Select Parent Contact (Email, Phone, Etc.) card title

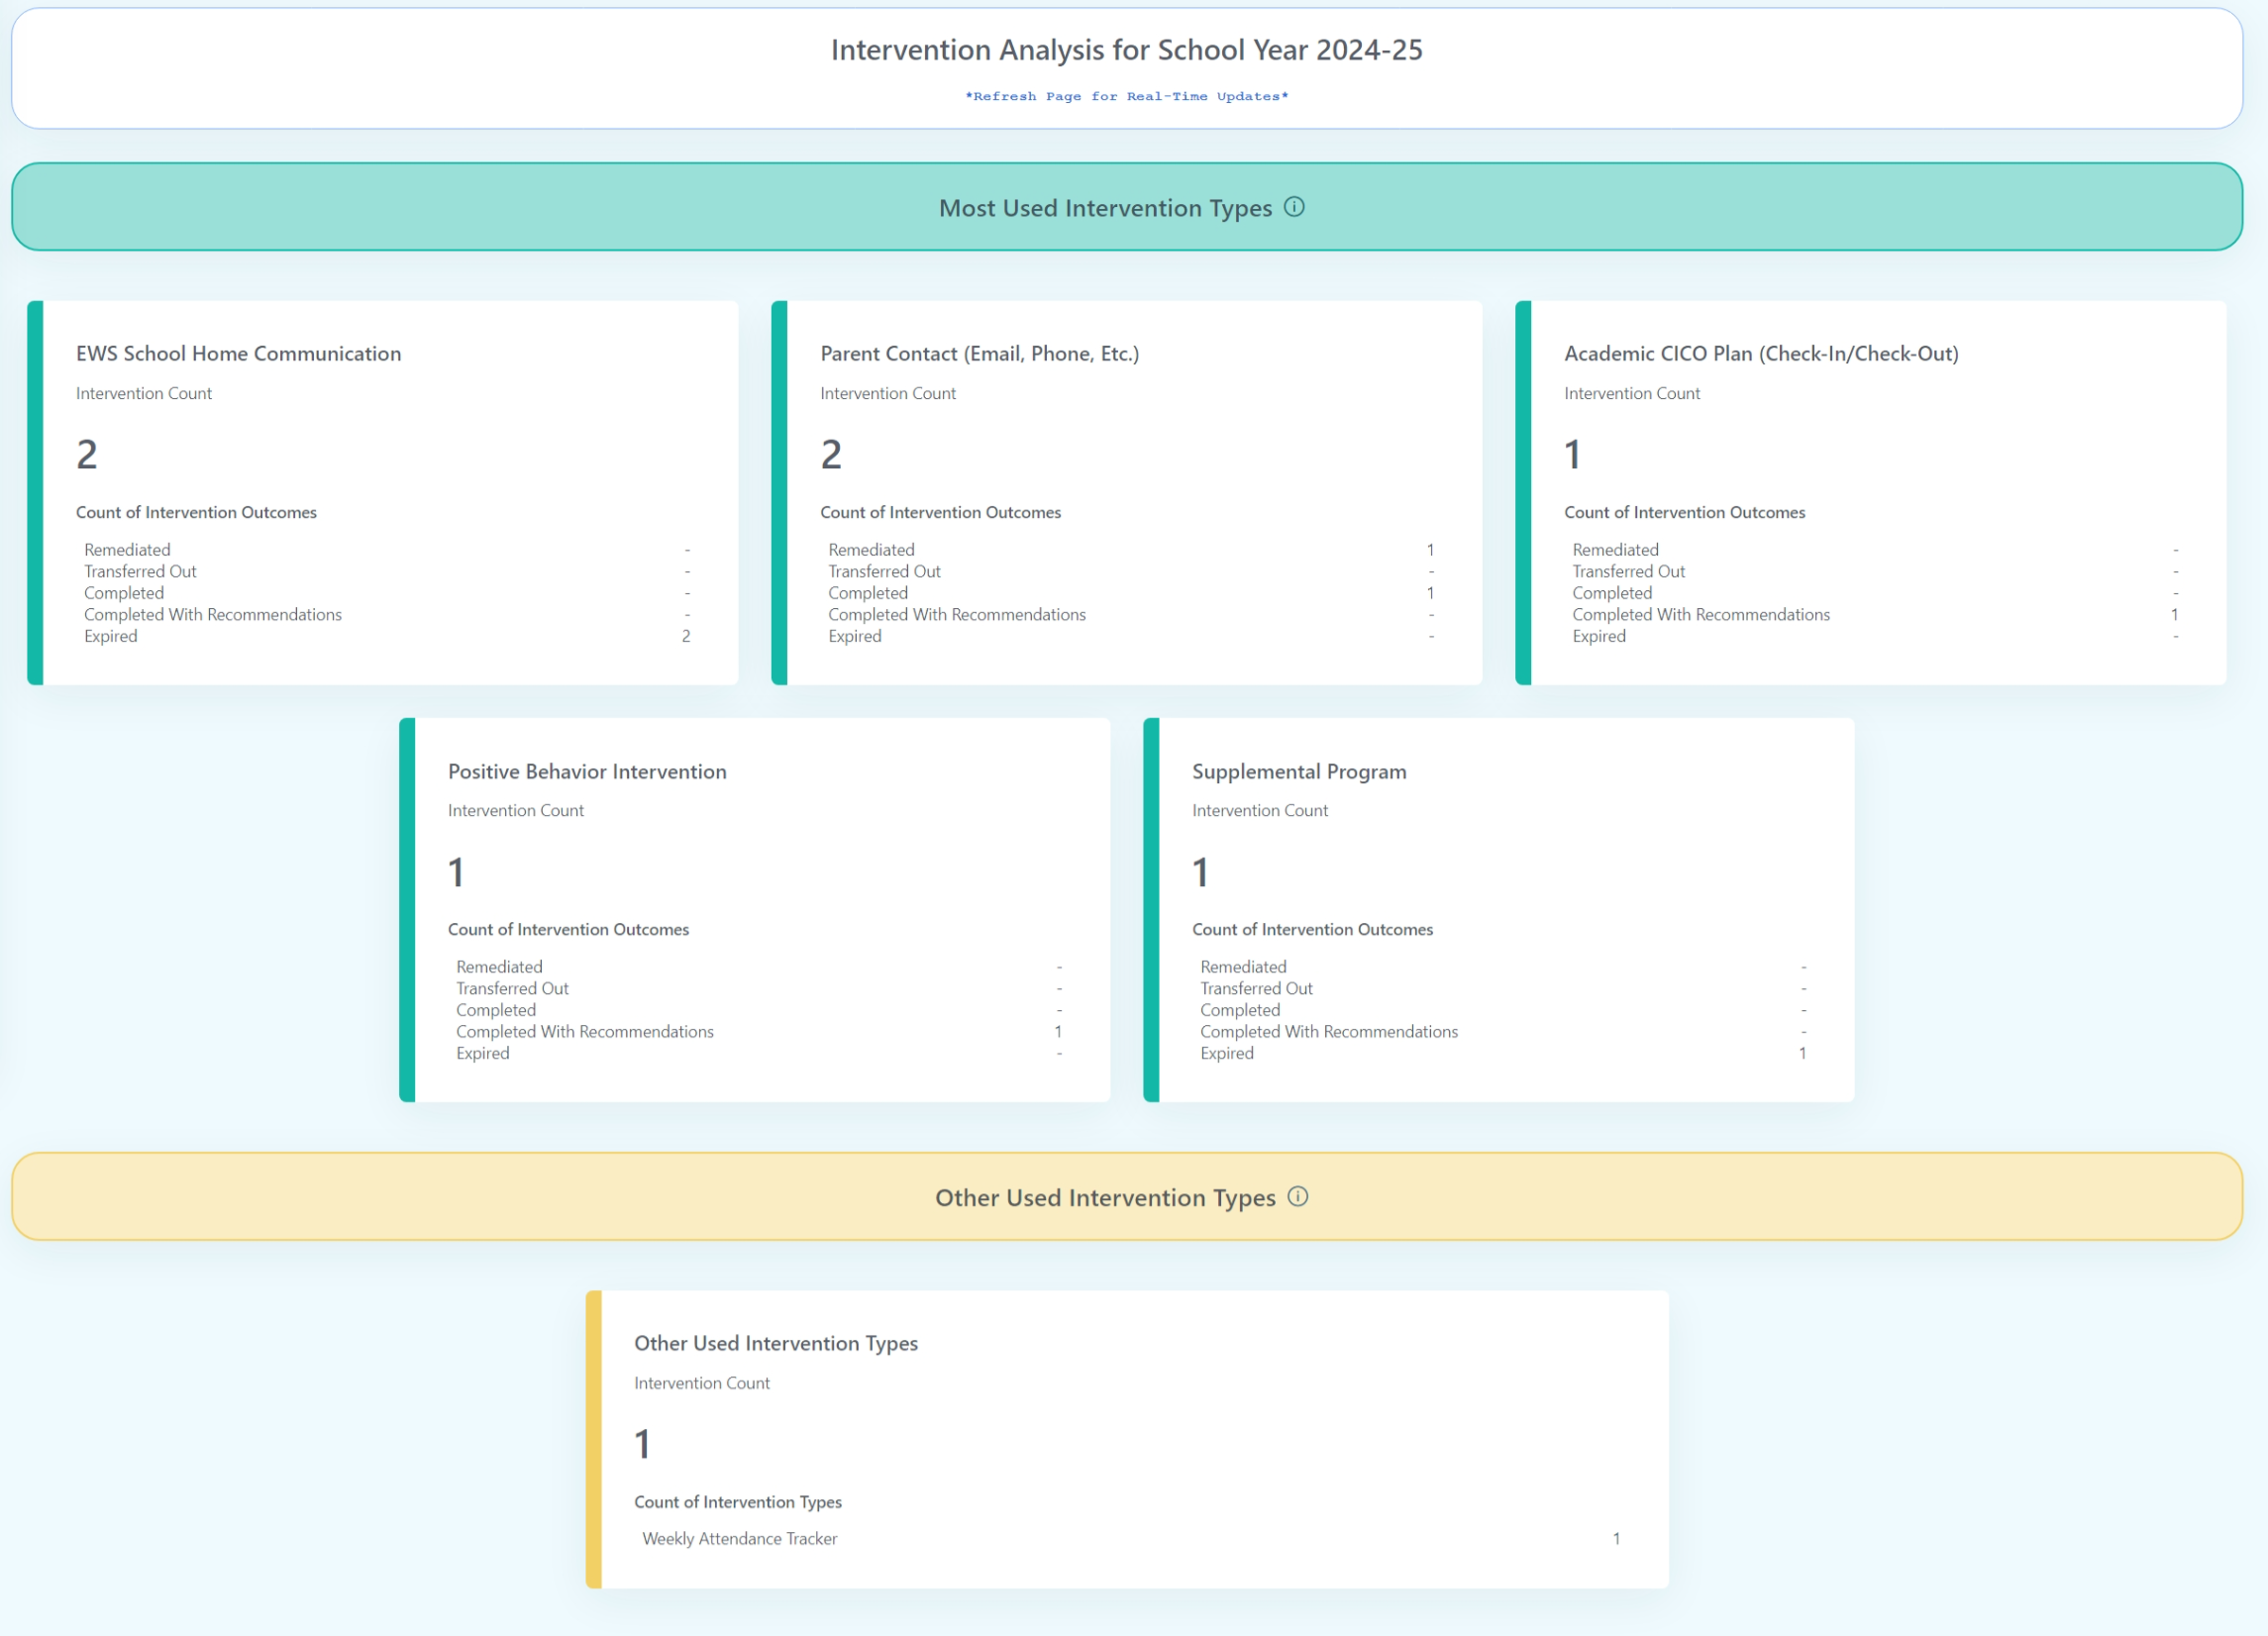tap(979, 353)
